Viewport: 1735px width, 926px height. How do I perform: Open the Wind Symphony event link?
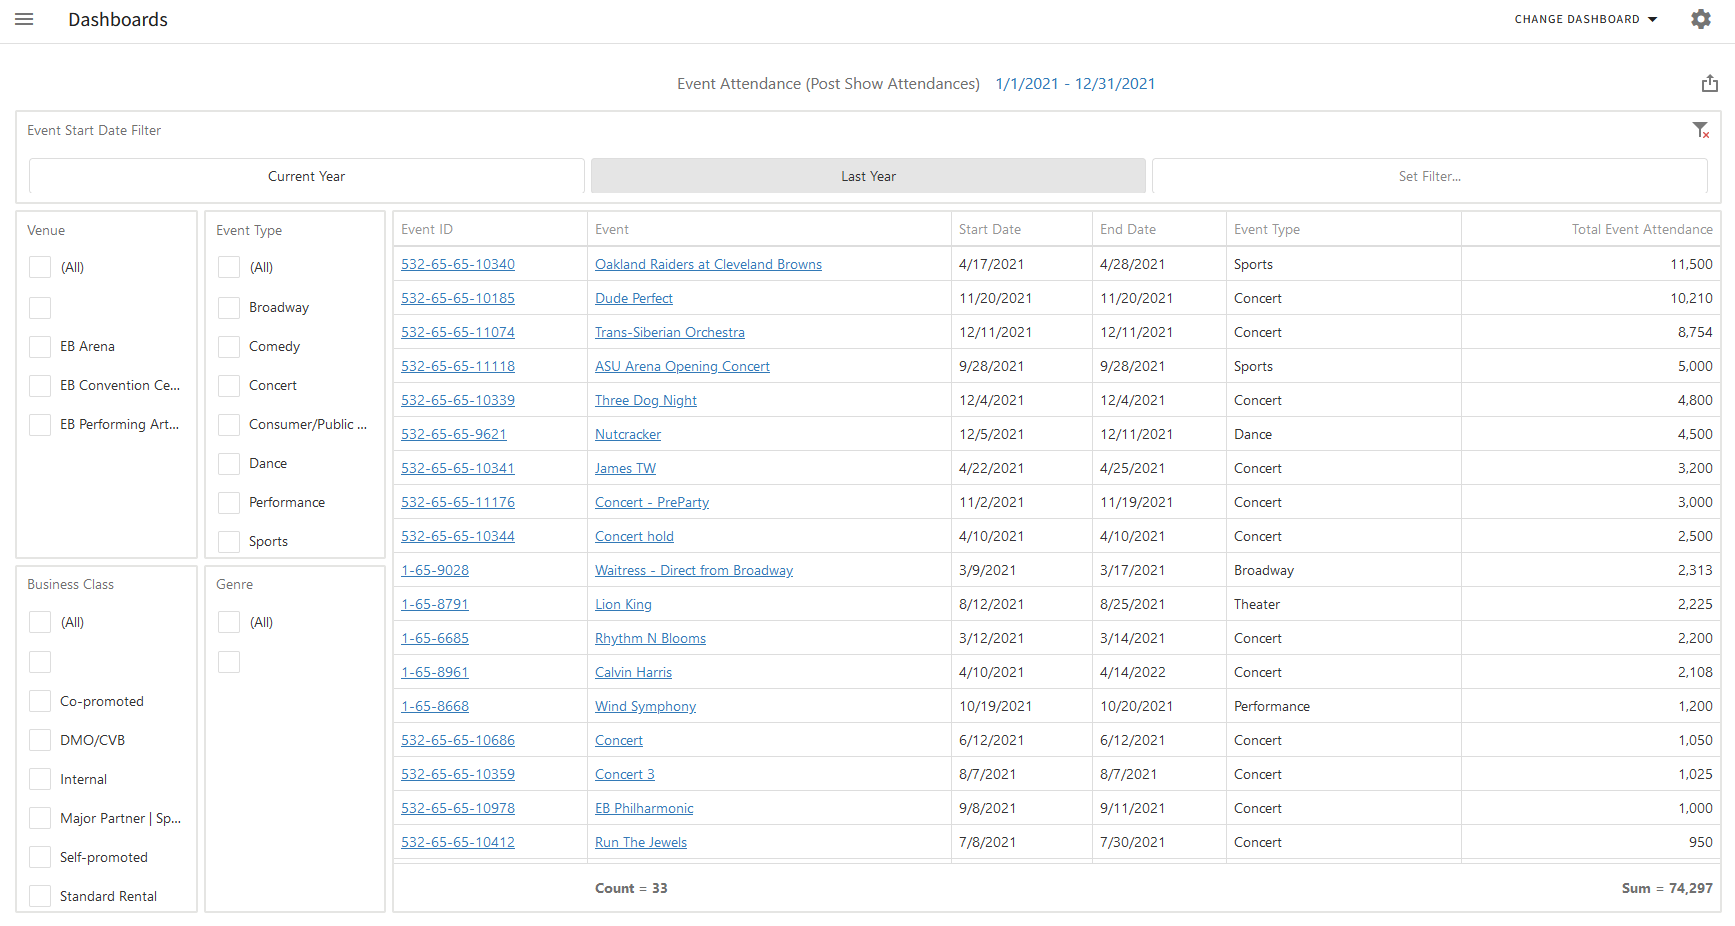click(645, 706)
